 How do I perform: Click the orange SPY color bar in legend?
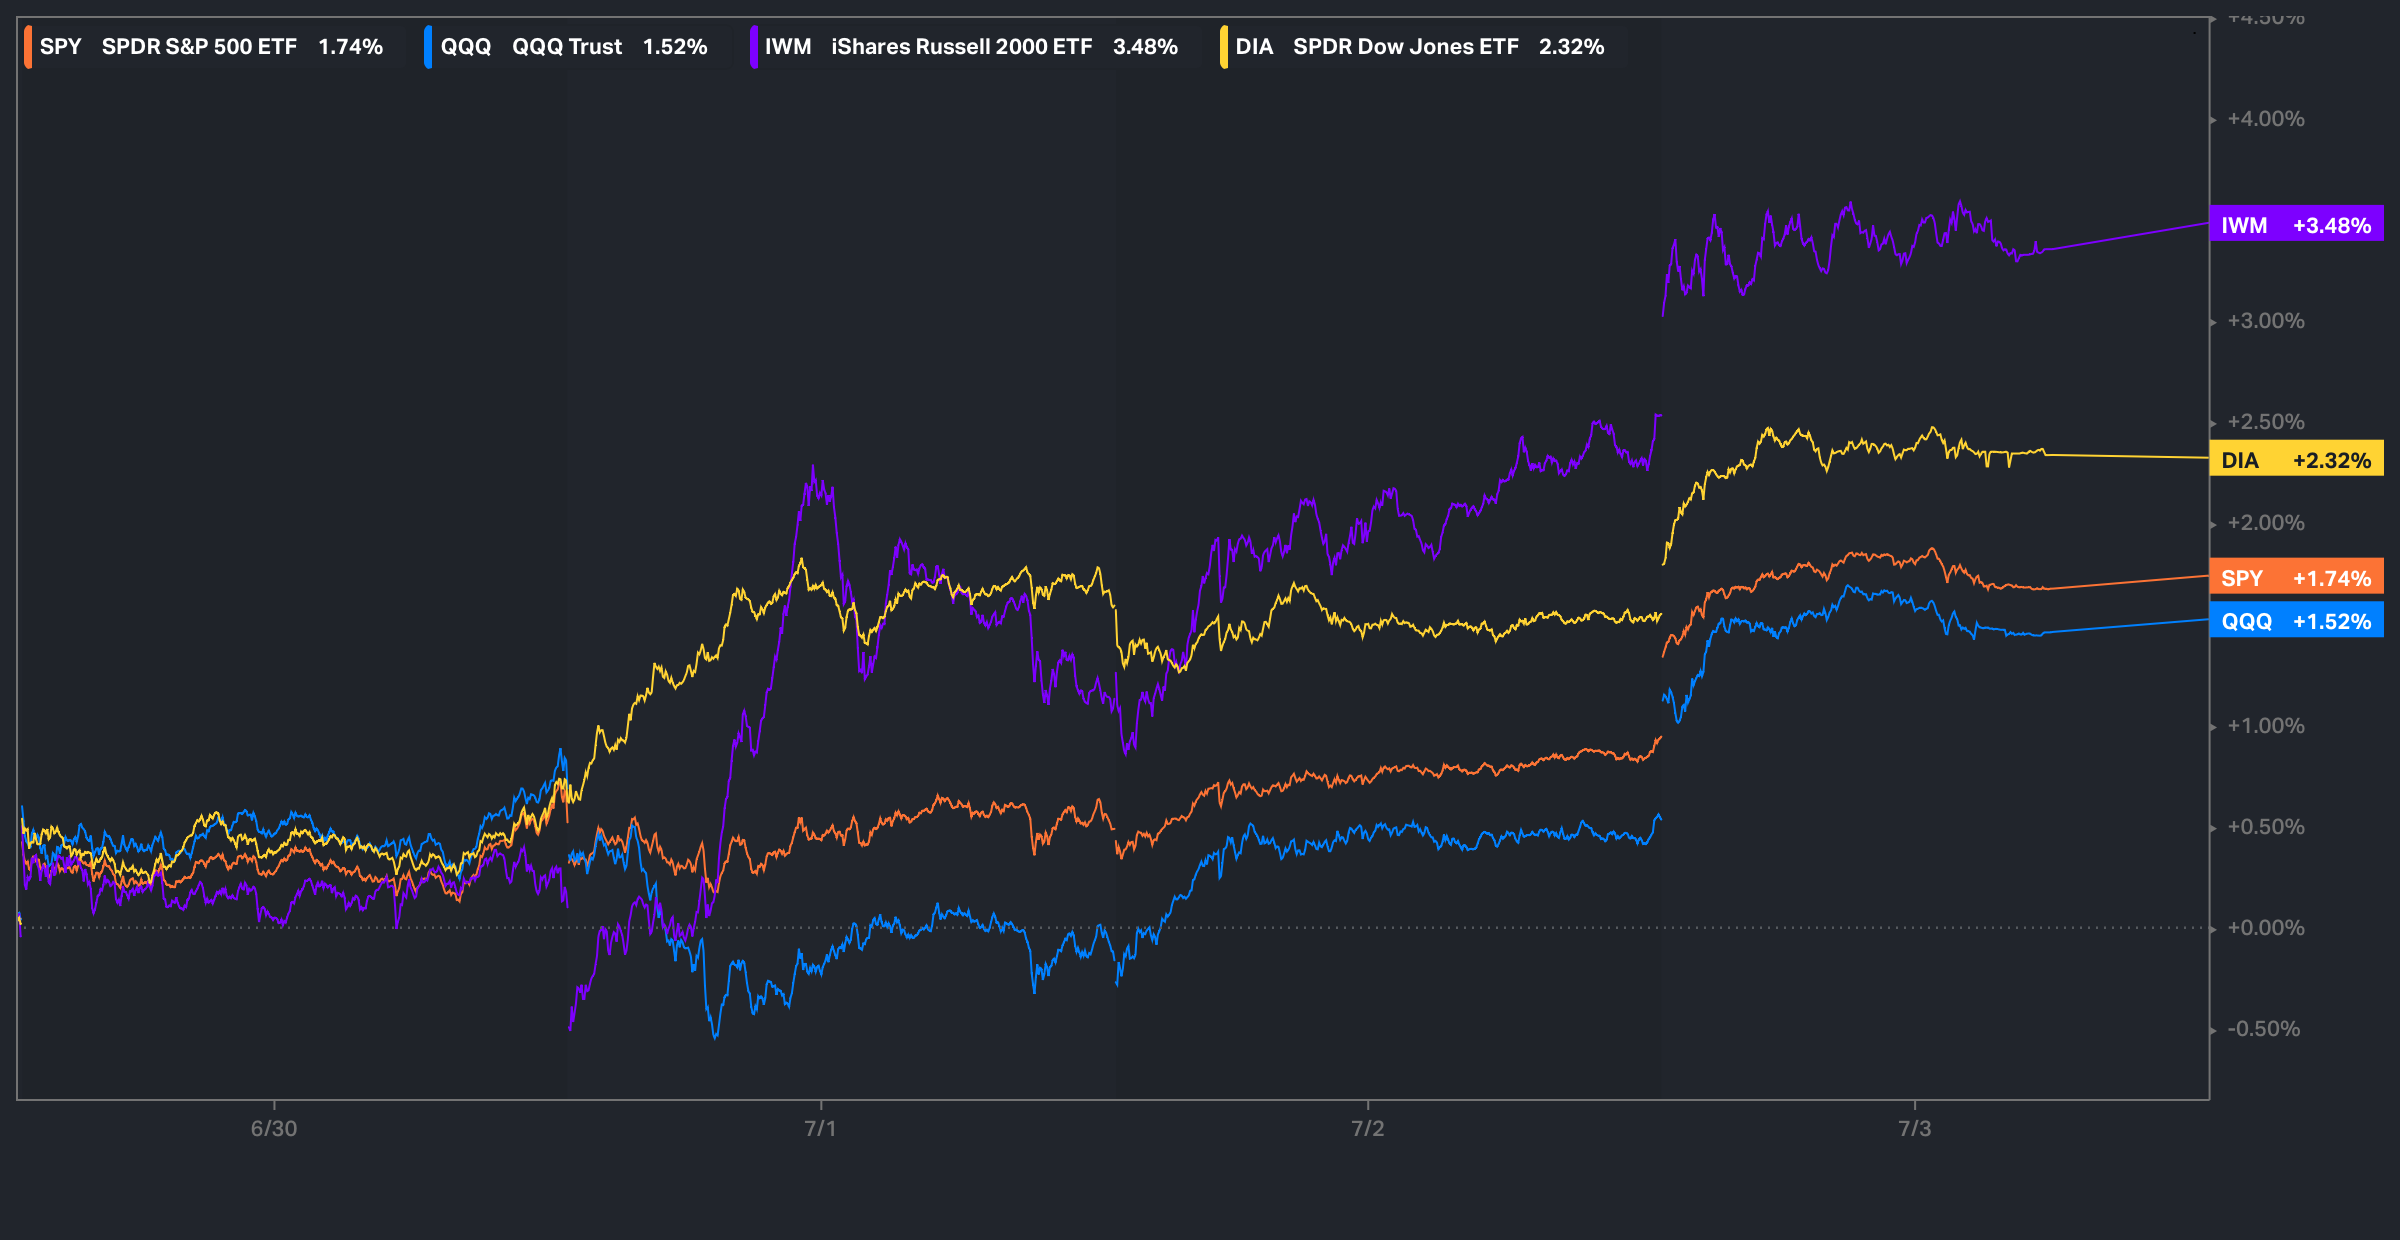(x=28, y=47)
